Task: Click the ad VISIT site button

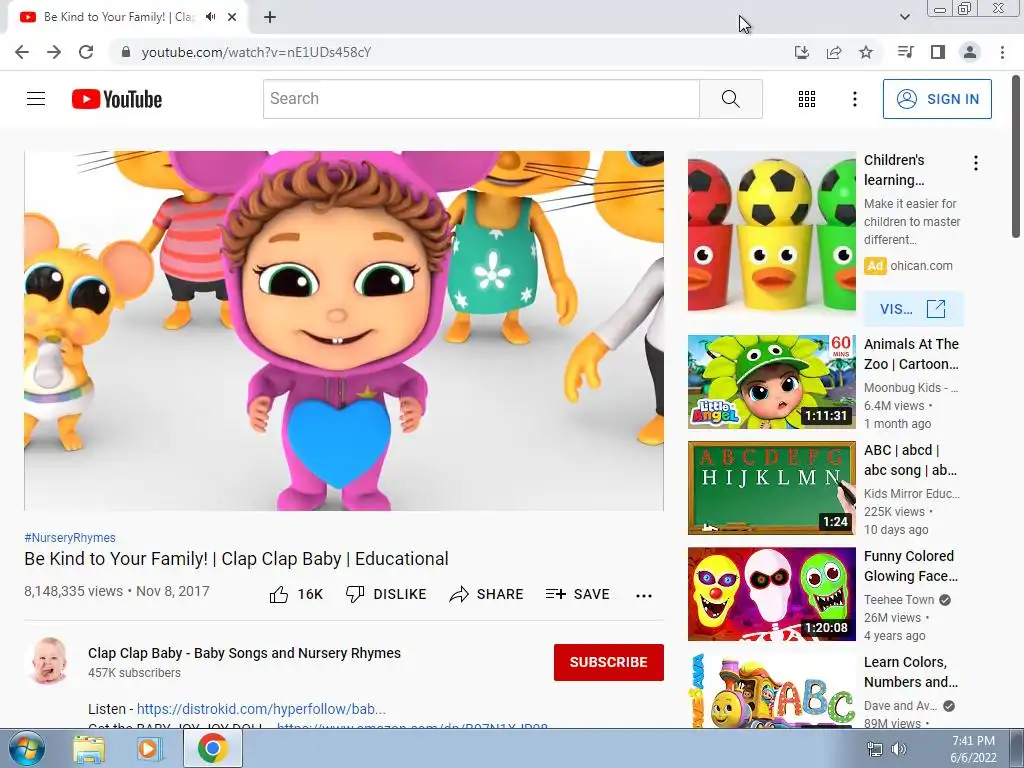Action: click(x=913, y=309)
